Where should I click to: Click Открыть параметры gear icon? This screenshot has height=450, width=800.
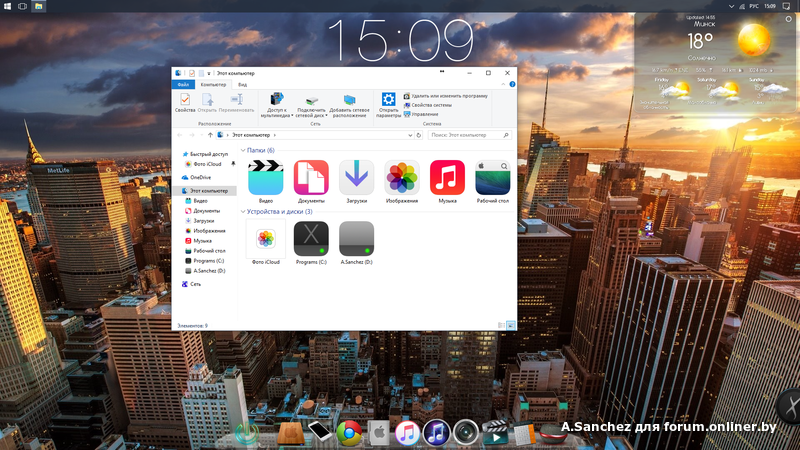[x=389, y=100]
